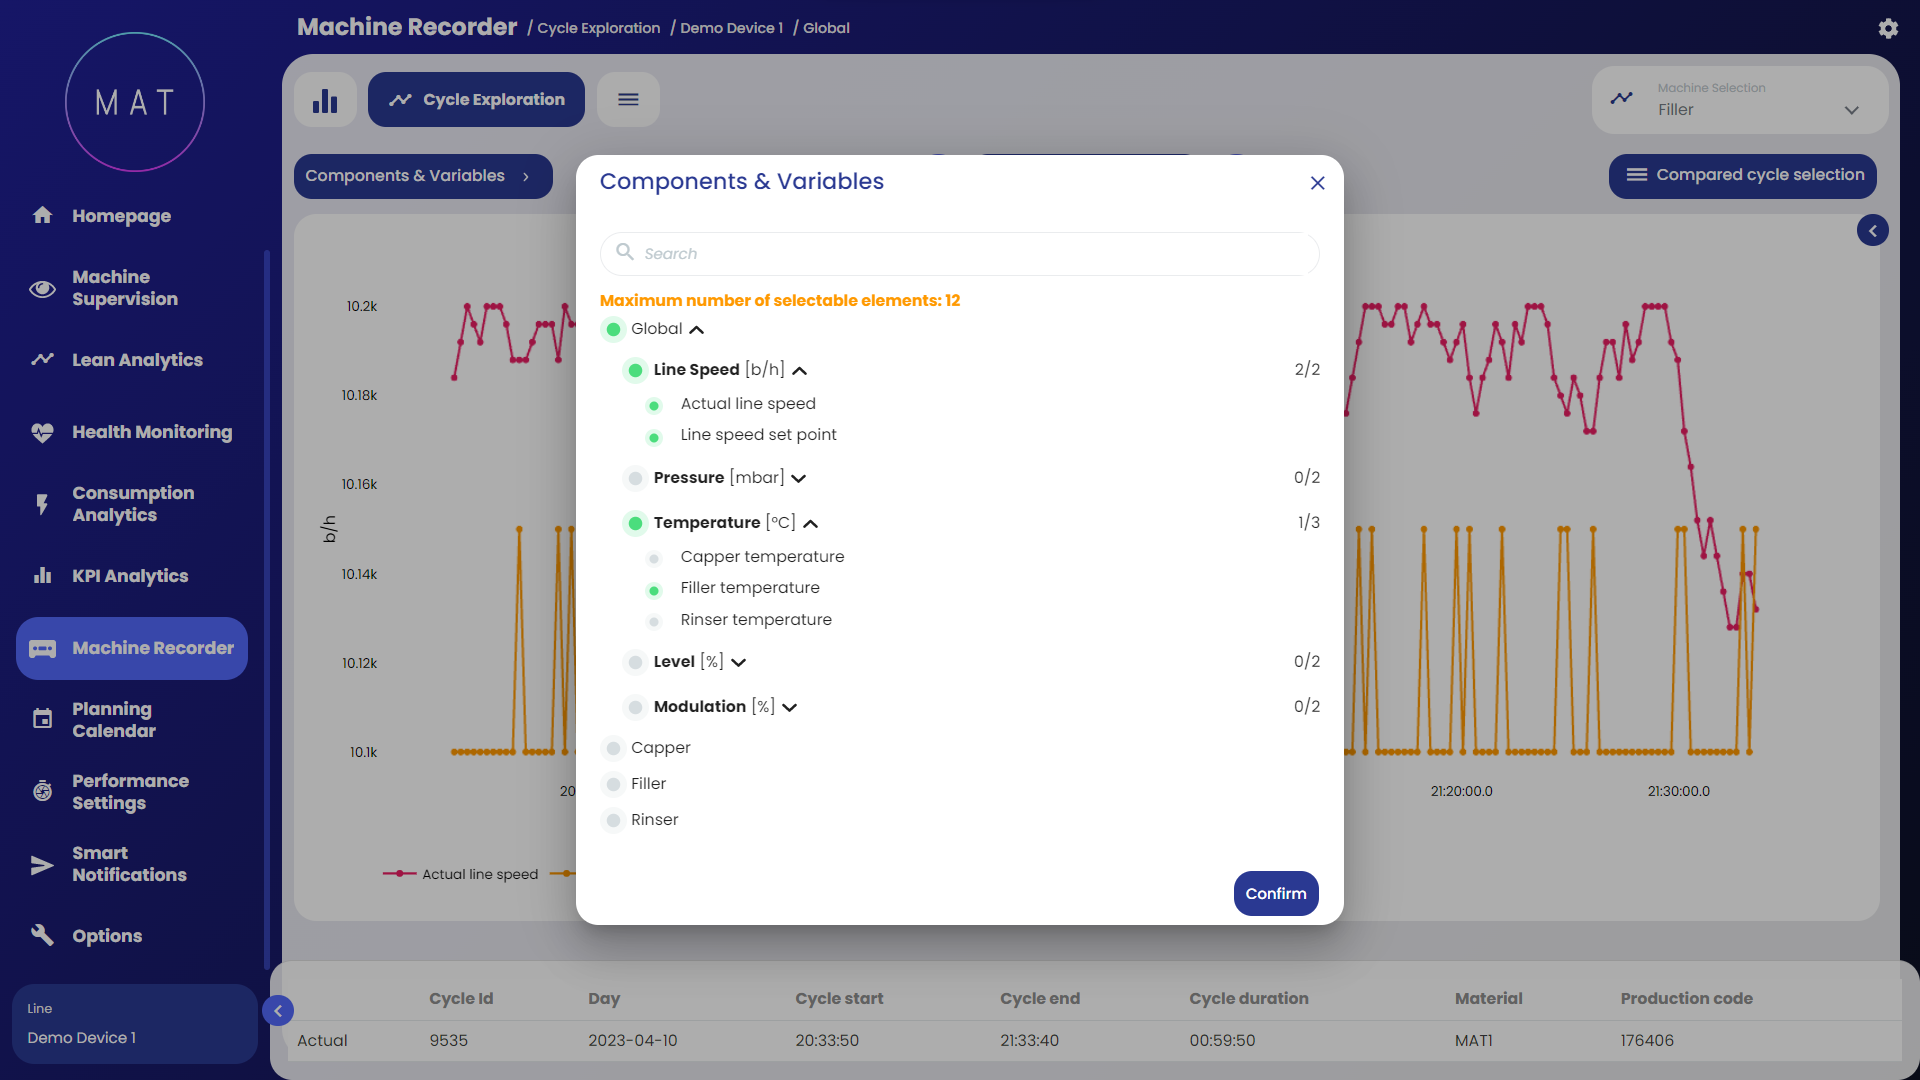Click the hamburger menu icon in toolbar
Screen dimensions: 1920x1080
pos(628,100)
